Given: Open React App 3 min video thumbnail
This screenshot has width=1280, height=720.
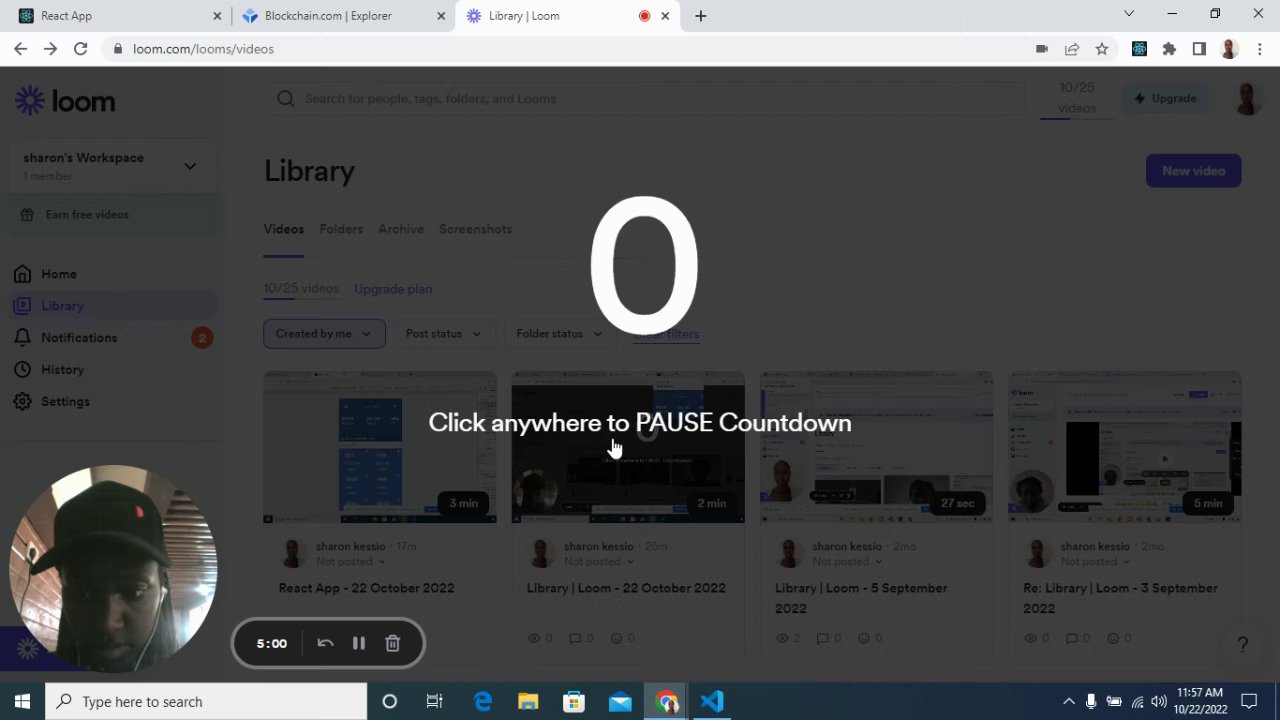Looking at the screenshot, I should (x=380, y=448).
